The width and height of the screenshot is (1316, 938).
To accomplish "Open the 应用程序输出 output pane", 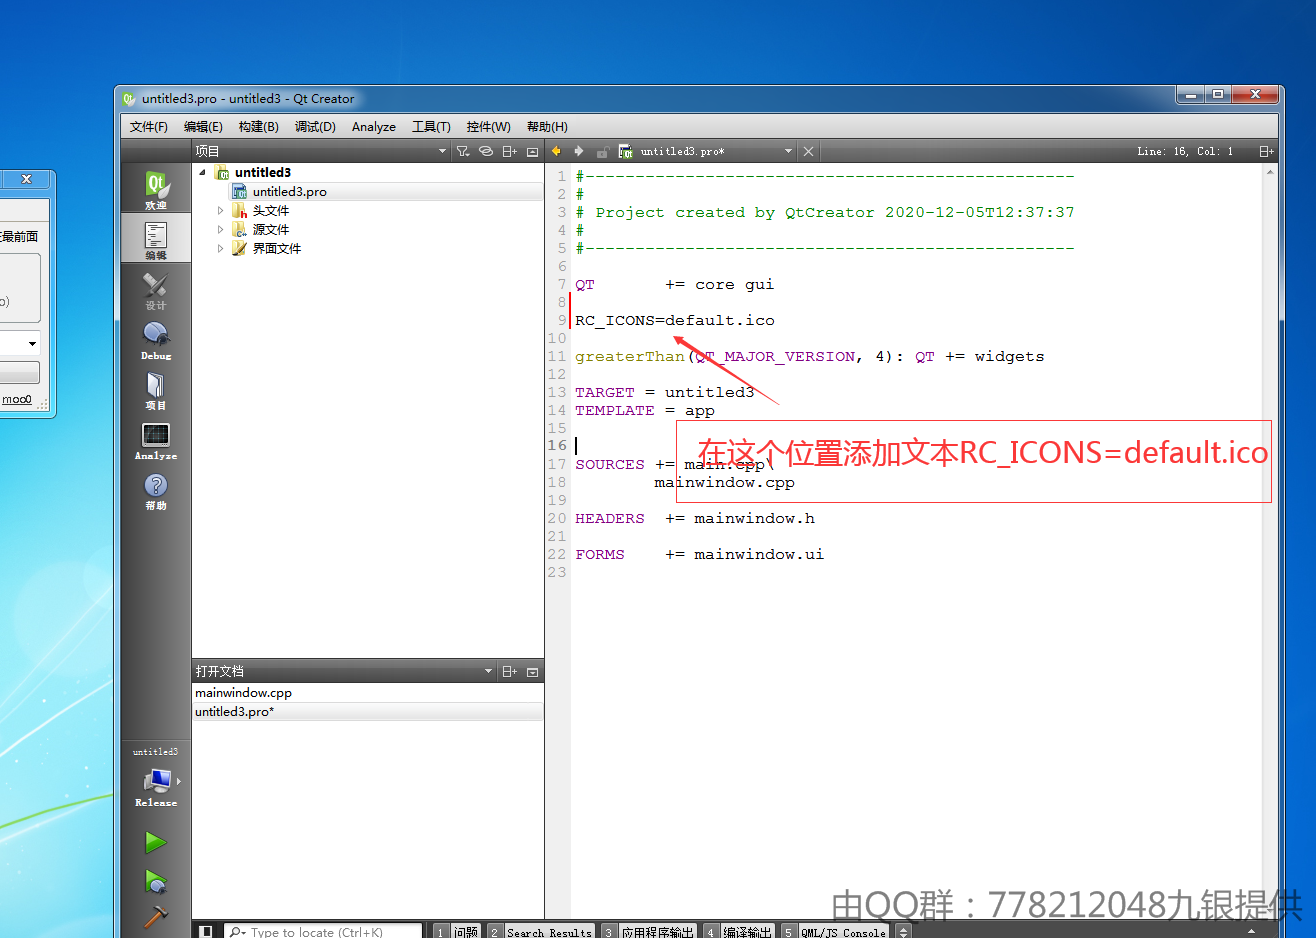I will pos(648,931).
